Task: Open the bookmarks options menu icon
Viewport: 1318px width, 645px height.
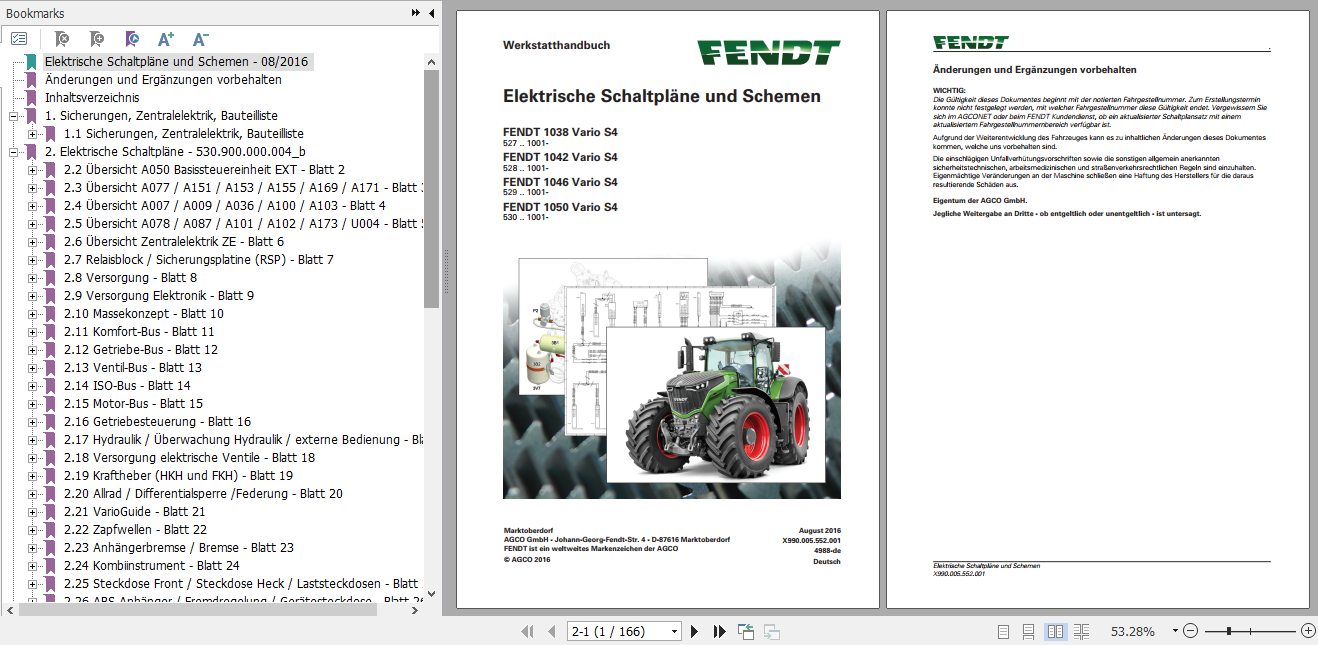Action: (x=19, y=39)
